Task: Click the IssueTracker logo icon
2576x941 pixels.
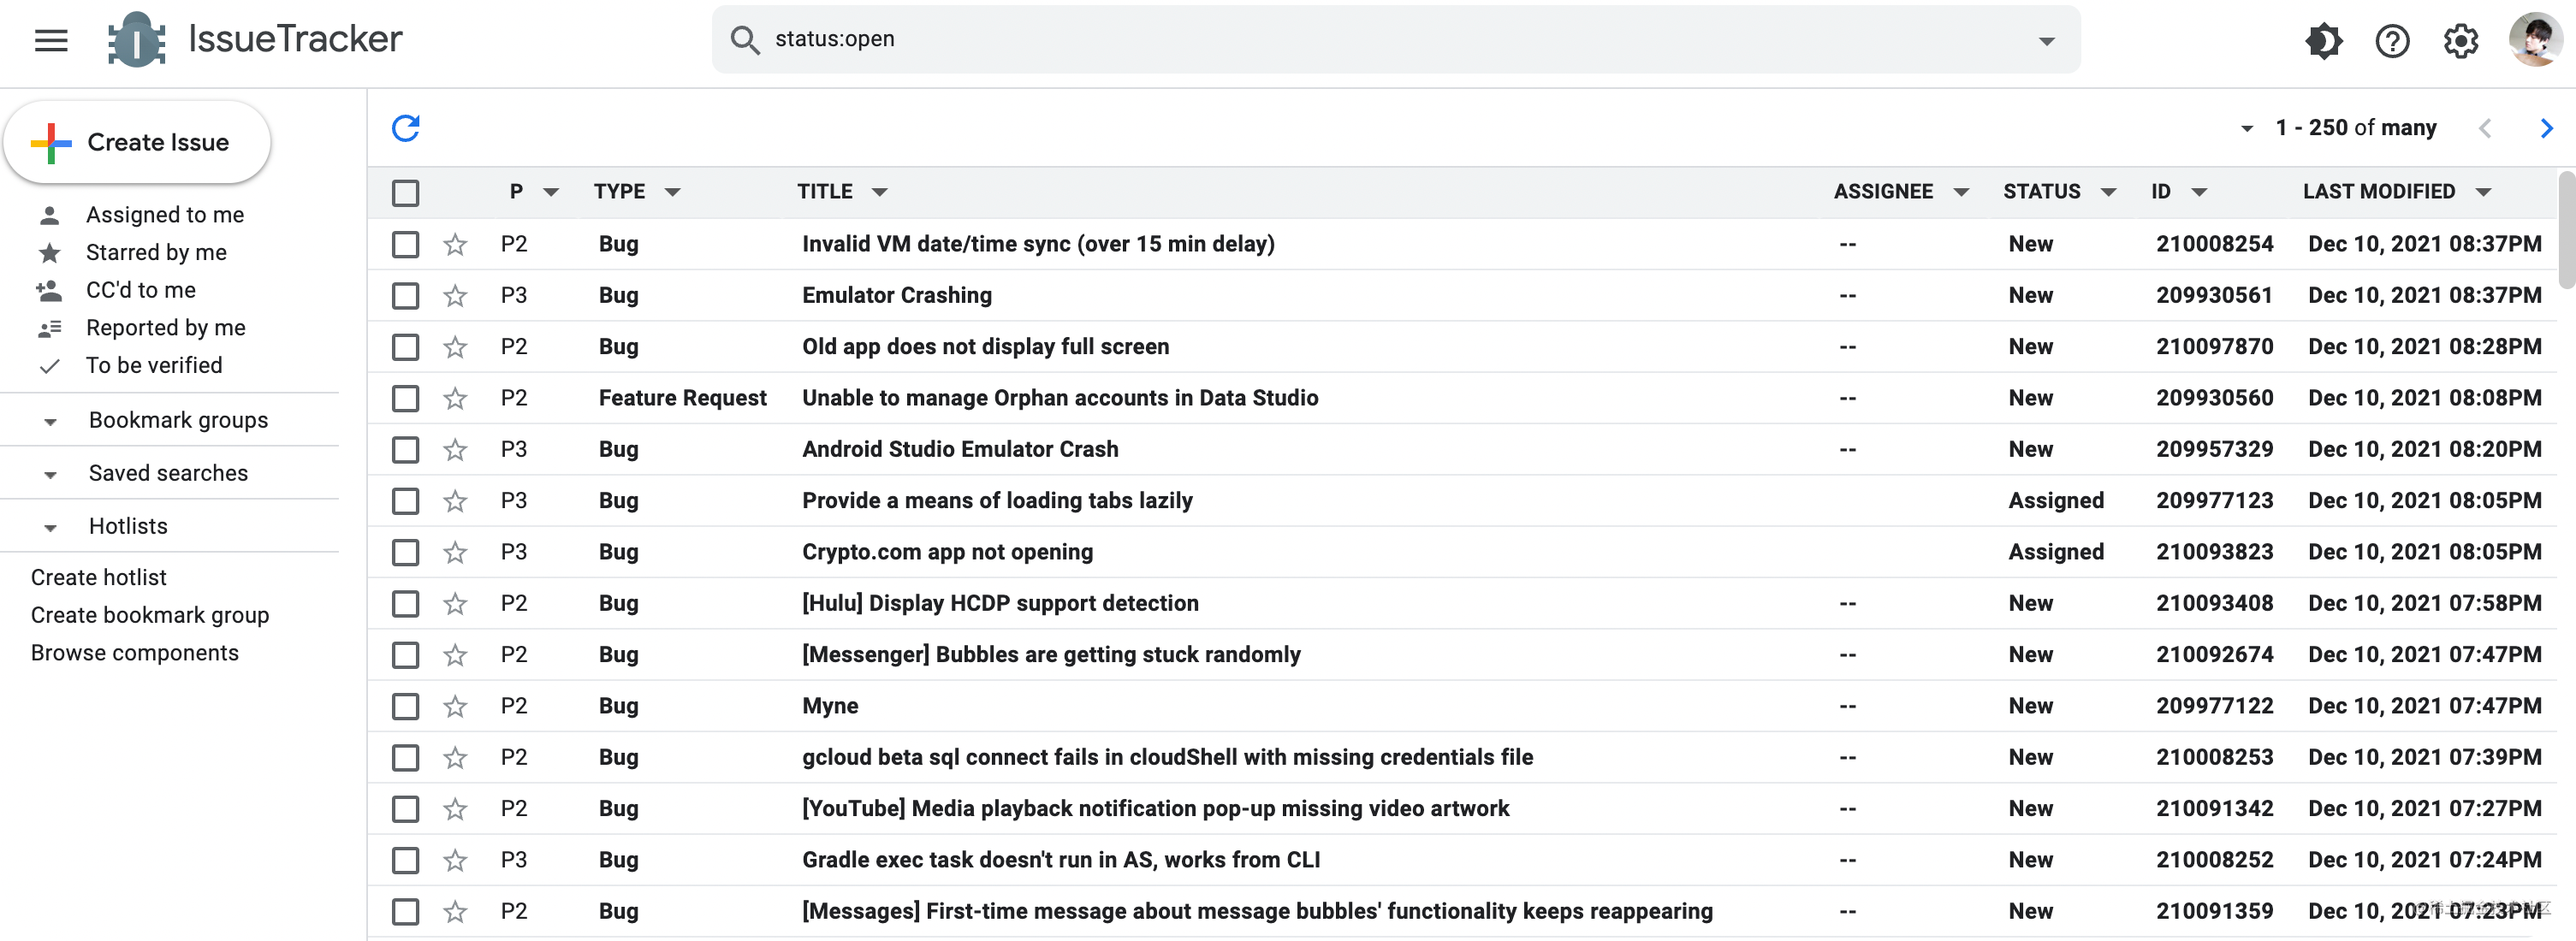Action: click(x=134, y=41)
